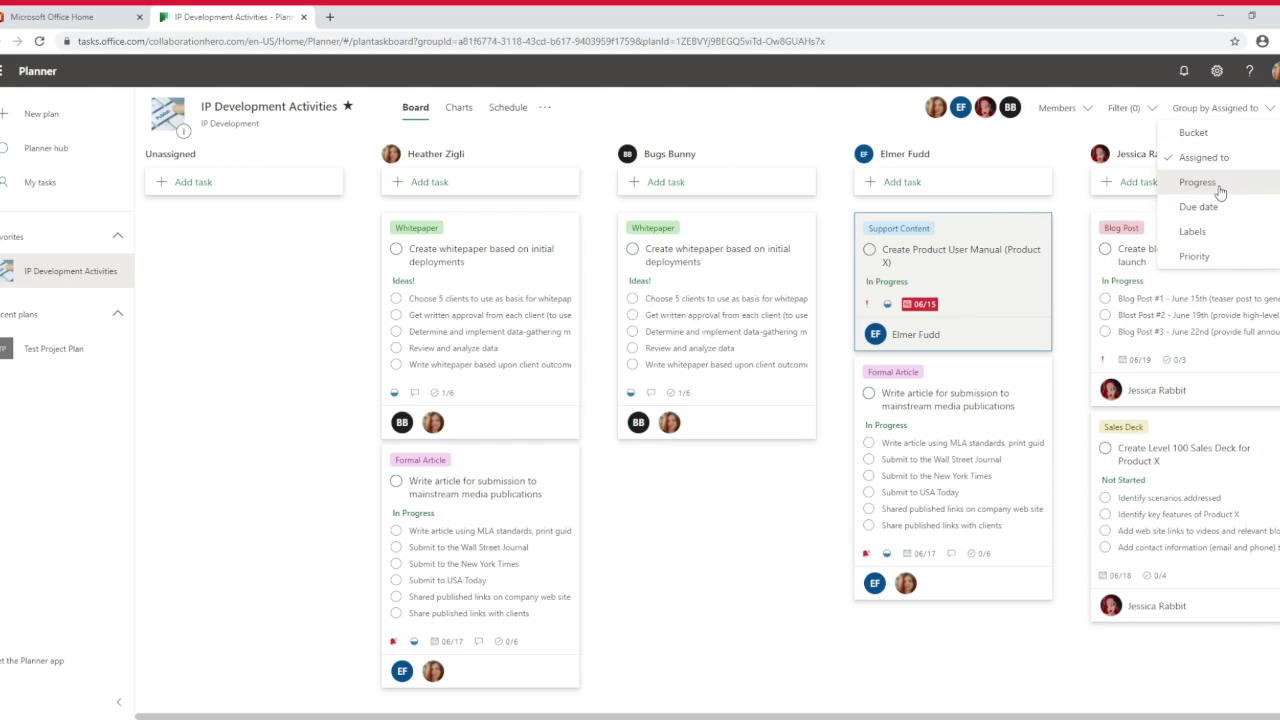Viewport: 1280px width, 720px height.
Task: Switch to the Schedule tab
Action: click(x=508, y=107)
